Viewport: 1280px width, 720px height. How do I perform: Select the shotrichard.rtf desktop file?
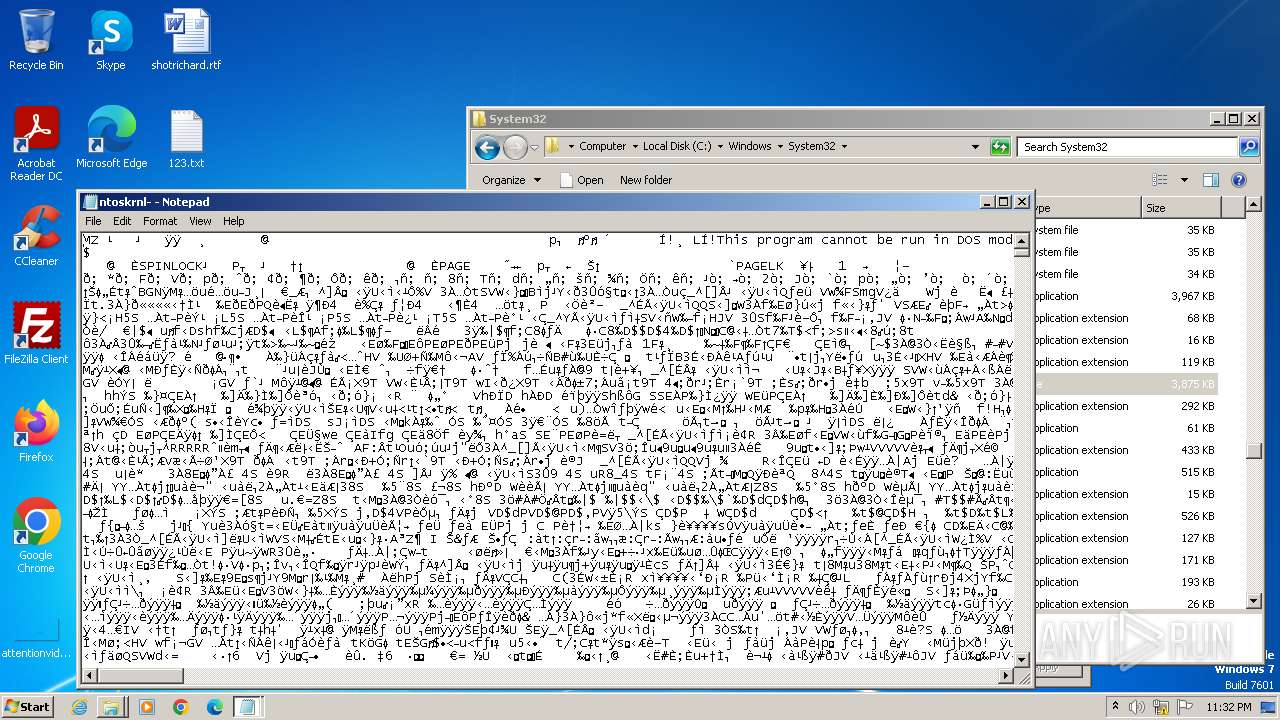point(186,40)
